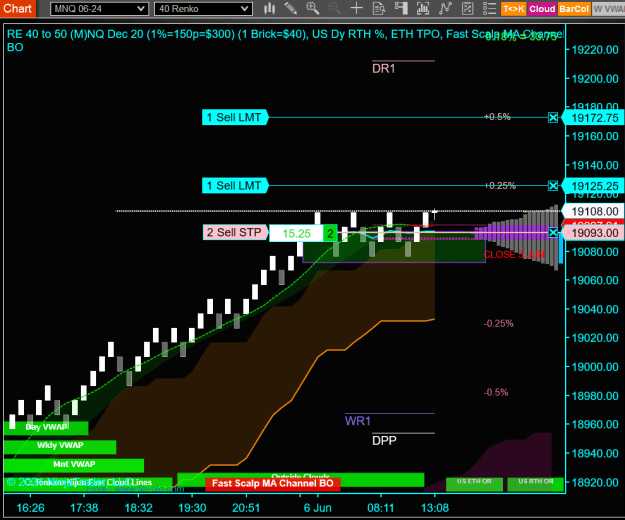Image resolution: width=625 pixels, height=520 pixels.
Task: Click the DR1 pivot label
Action: click(383, 69)
